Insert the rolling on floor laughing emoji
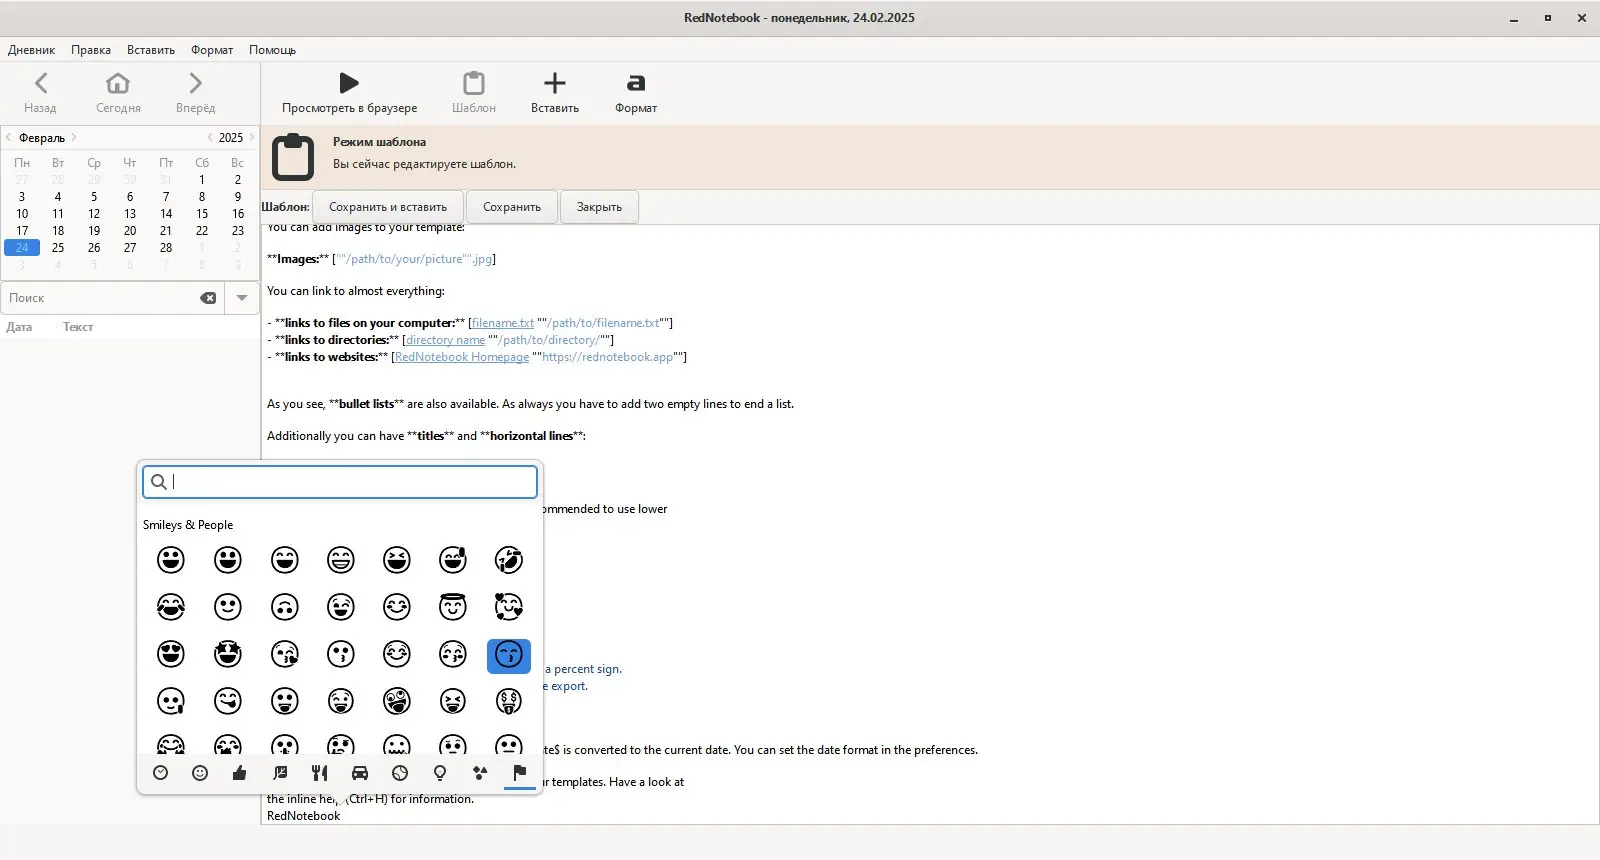 pos(509,560)
